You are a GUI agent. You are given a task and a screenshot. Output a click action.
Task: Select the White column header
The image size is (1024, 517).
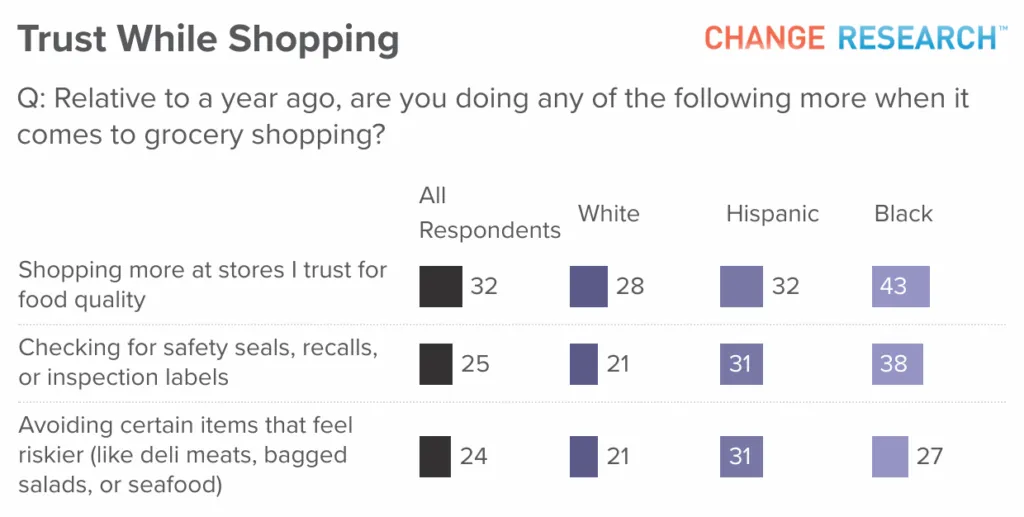[x=609, y=213]
